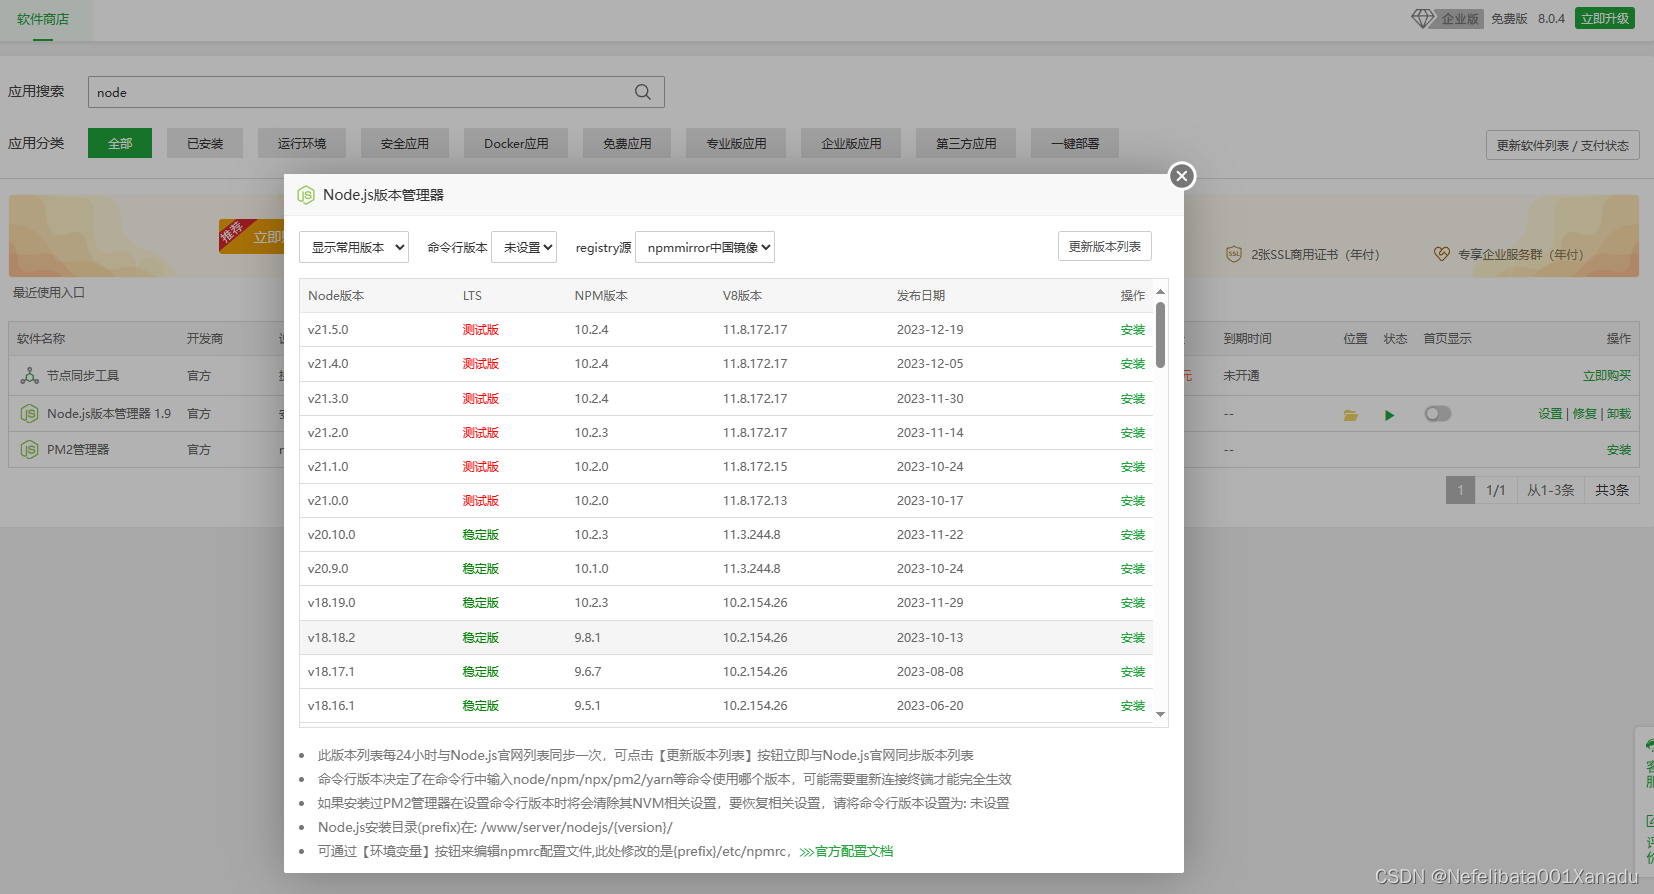
Task: Select the 第三方应用 category tab
Action: (966, 143)
